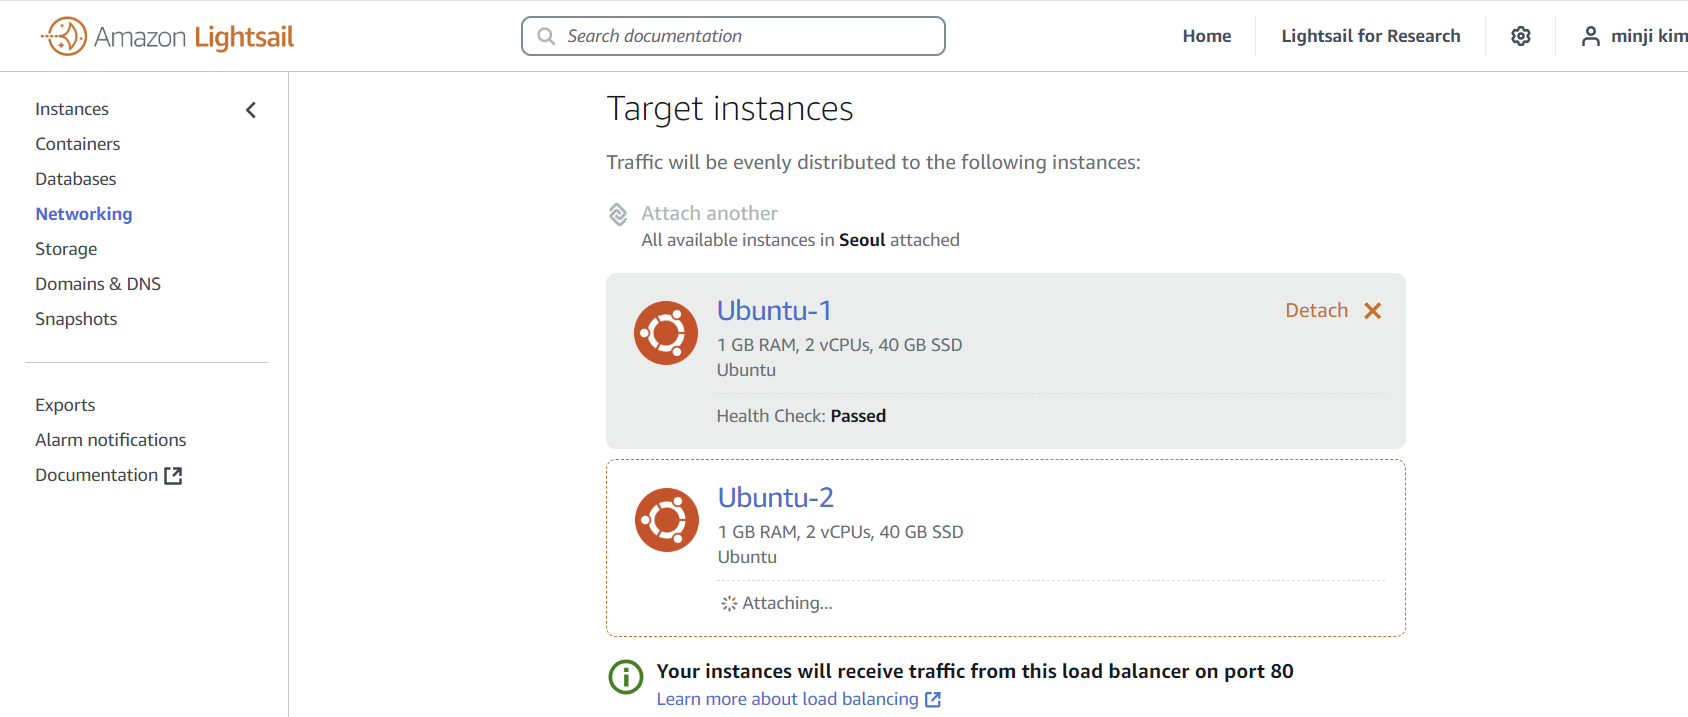Click the Attach another link icon
The width and height of the screenshot is (1688, 717).
(619, 214)
